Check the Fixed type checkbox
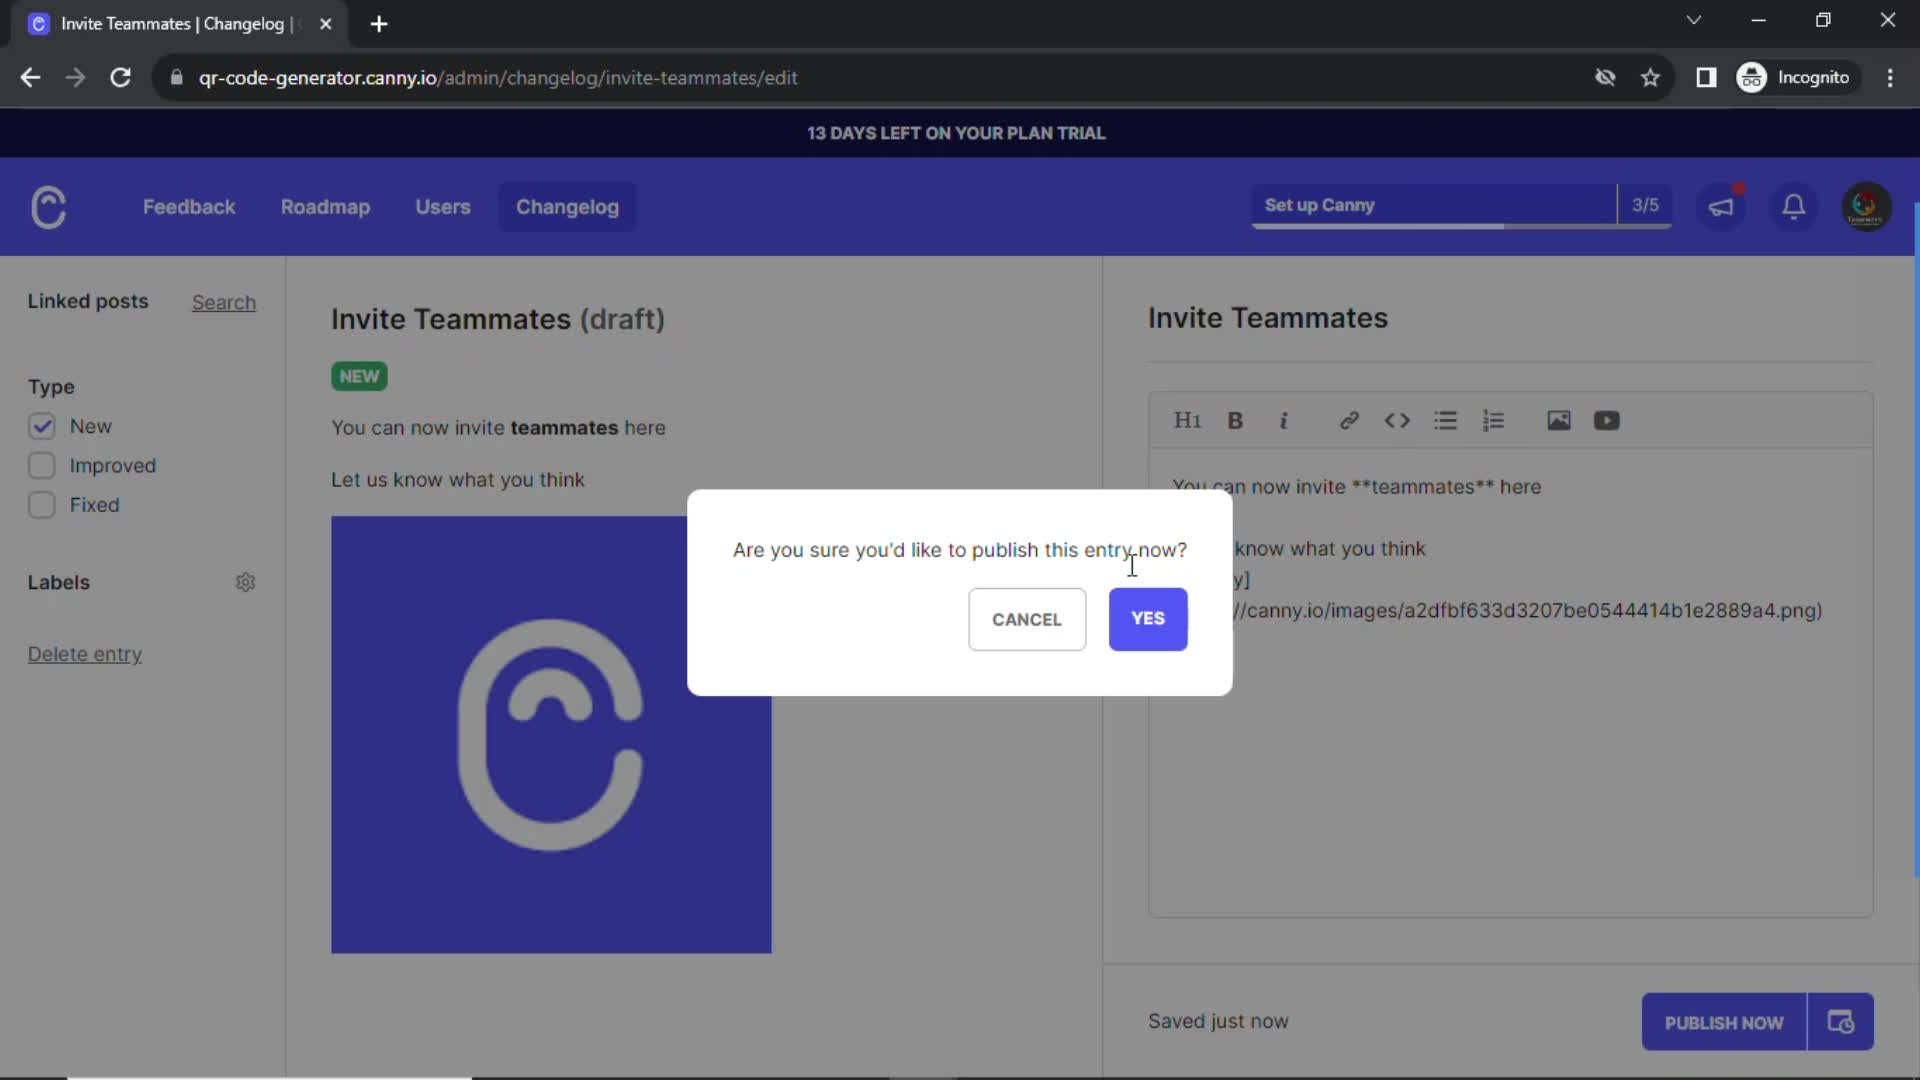 tap(41, 505)
